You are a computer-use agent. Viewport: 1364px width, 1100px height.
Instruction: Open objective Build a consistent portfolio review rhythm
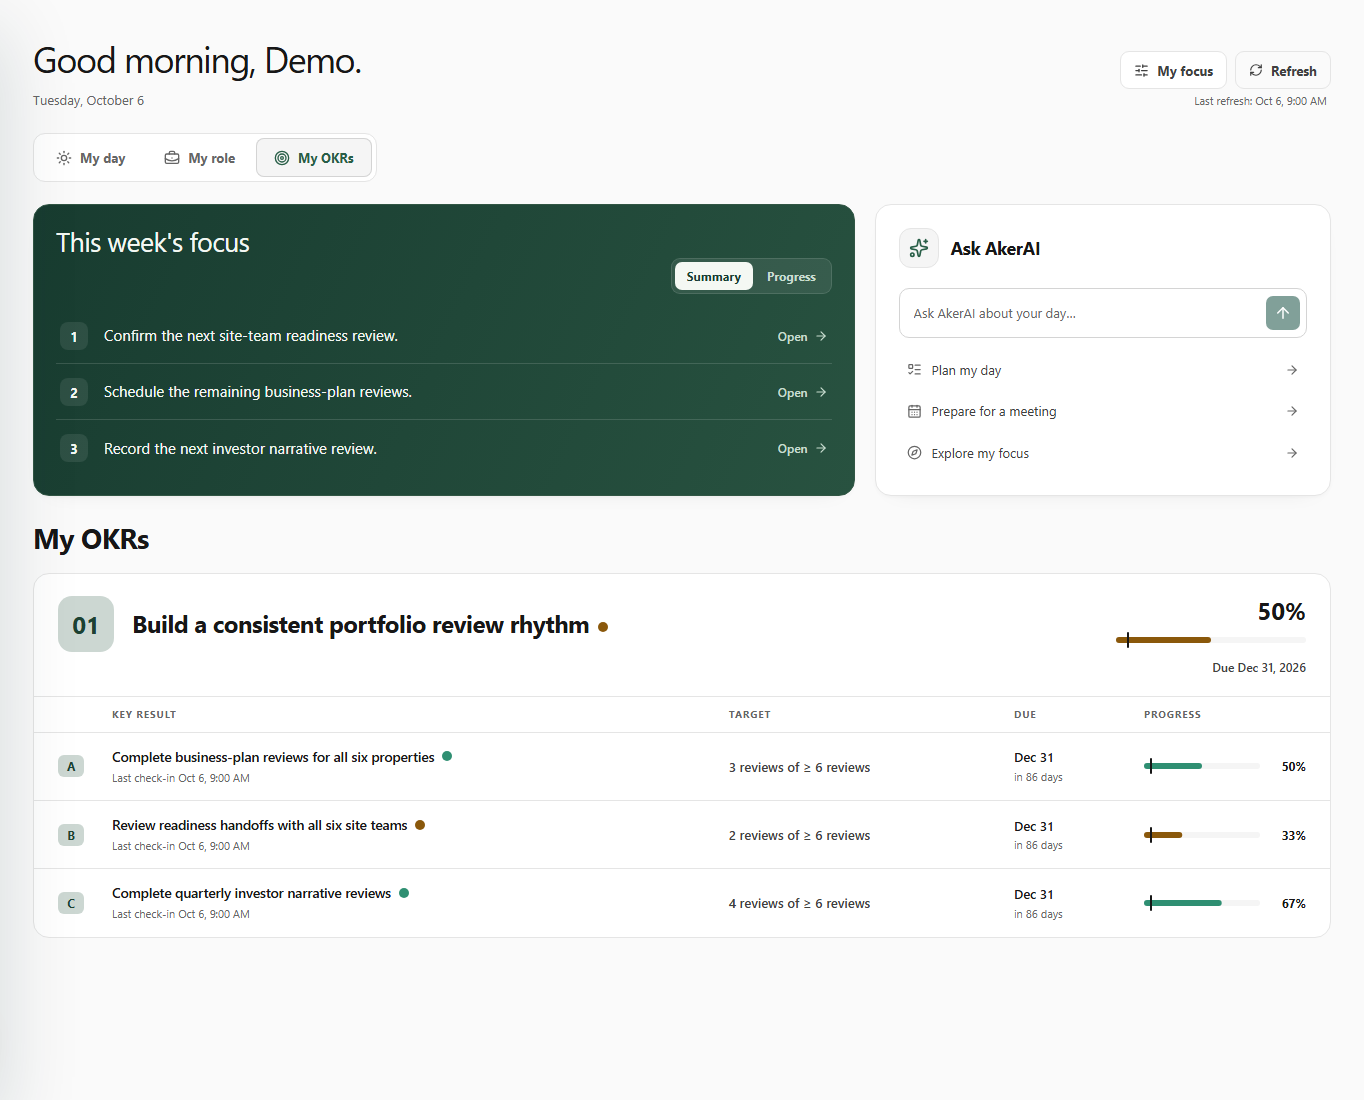coord(361,625)
